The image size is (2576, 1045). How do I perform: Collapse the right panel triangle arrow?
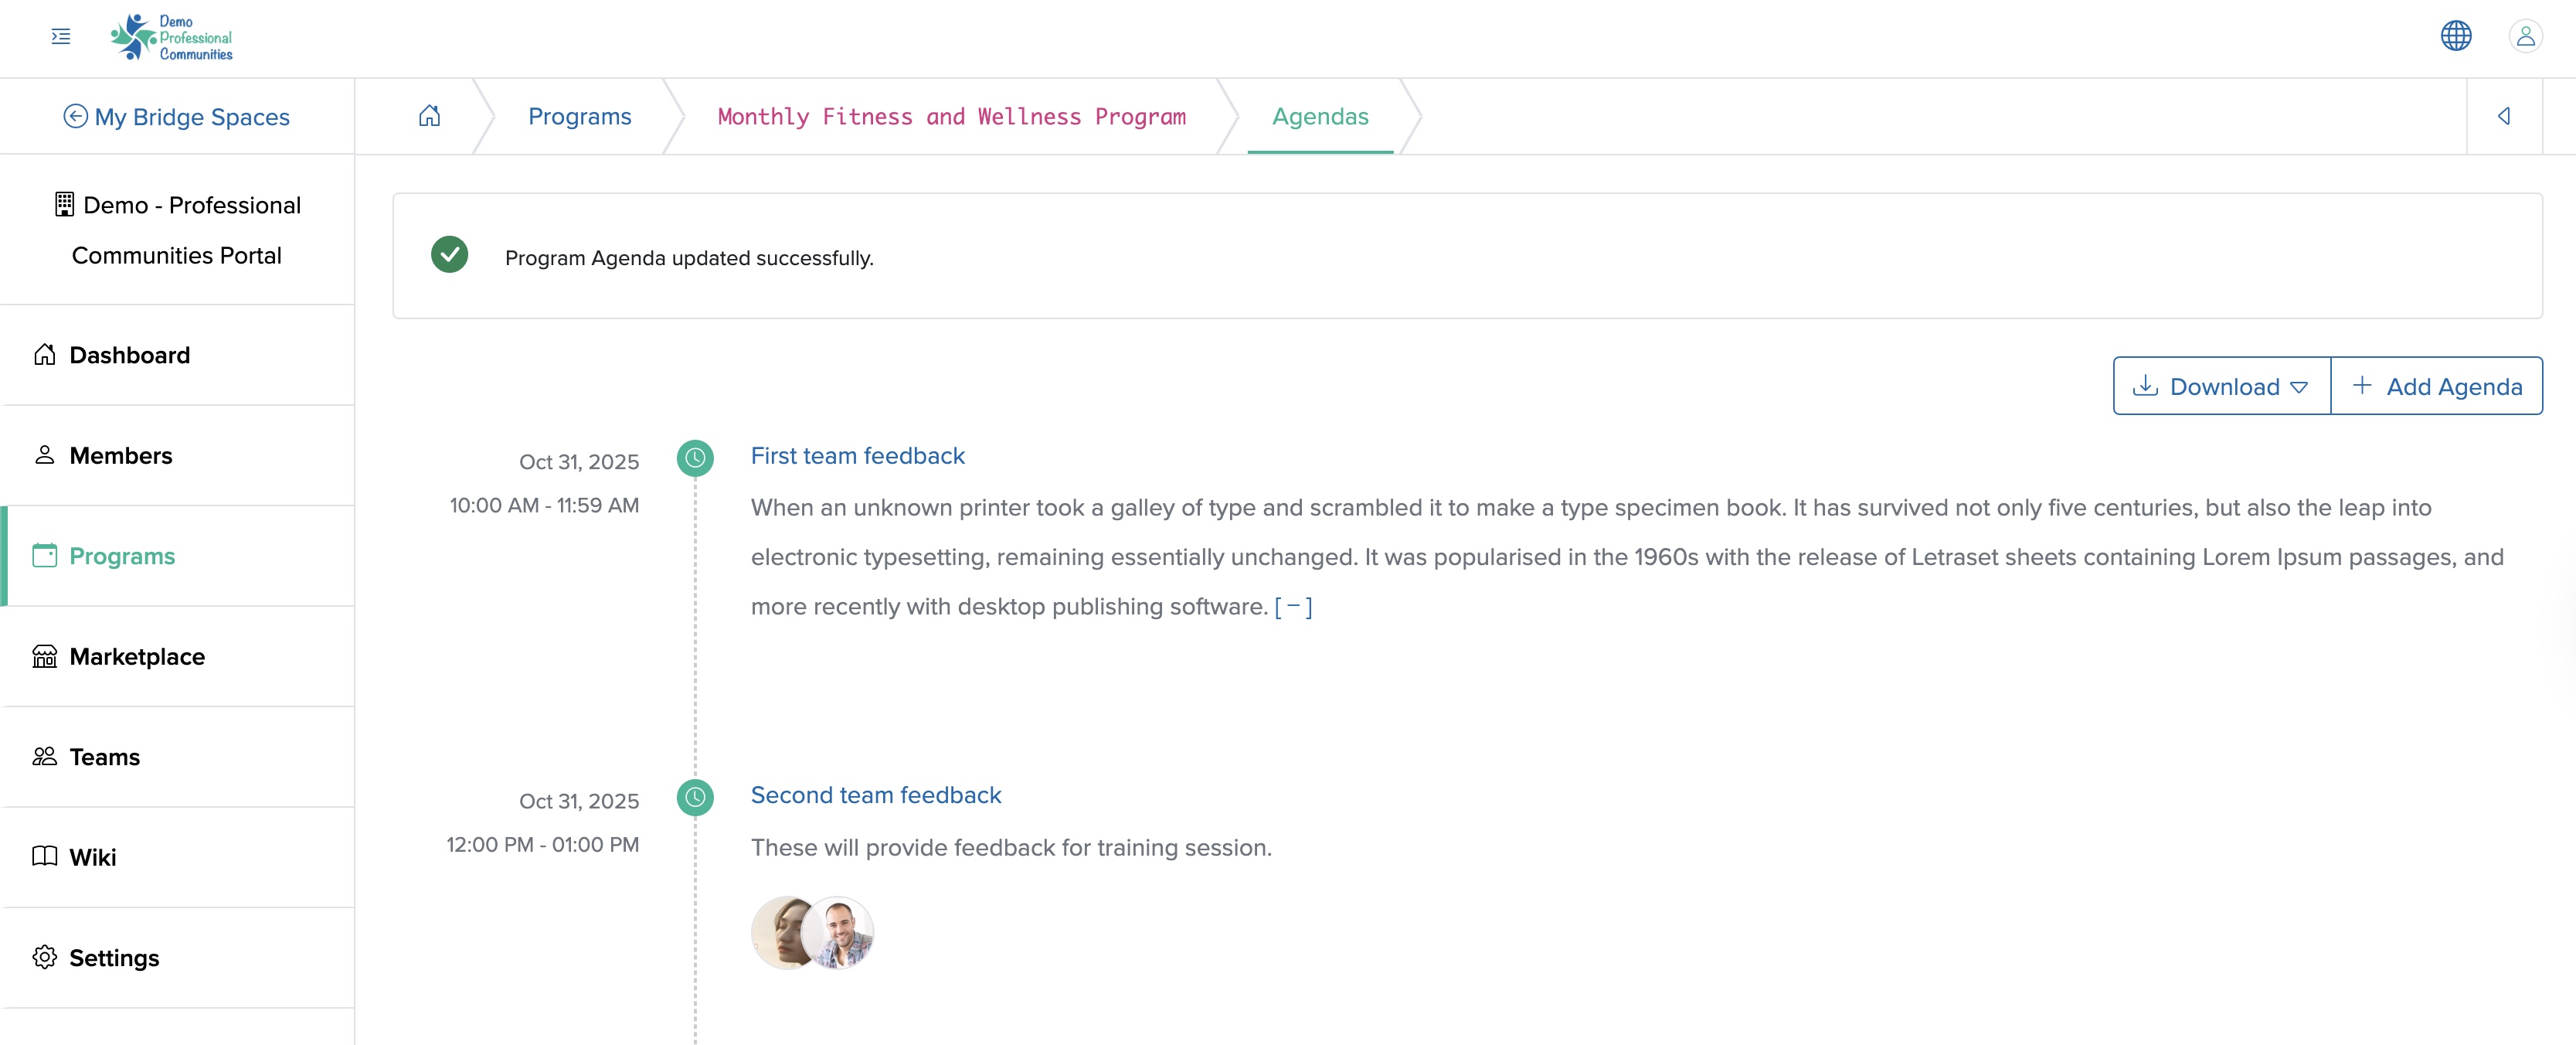coord(2503,116)
